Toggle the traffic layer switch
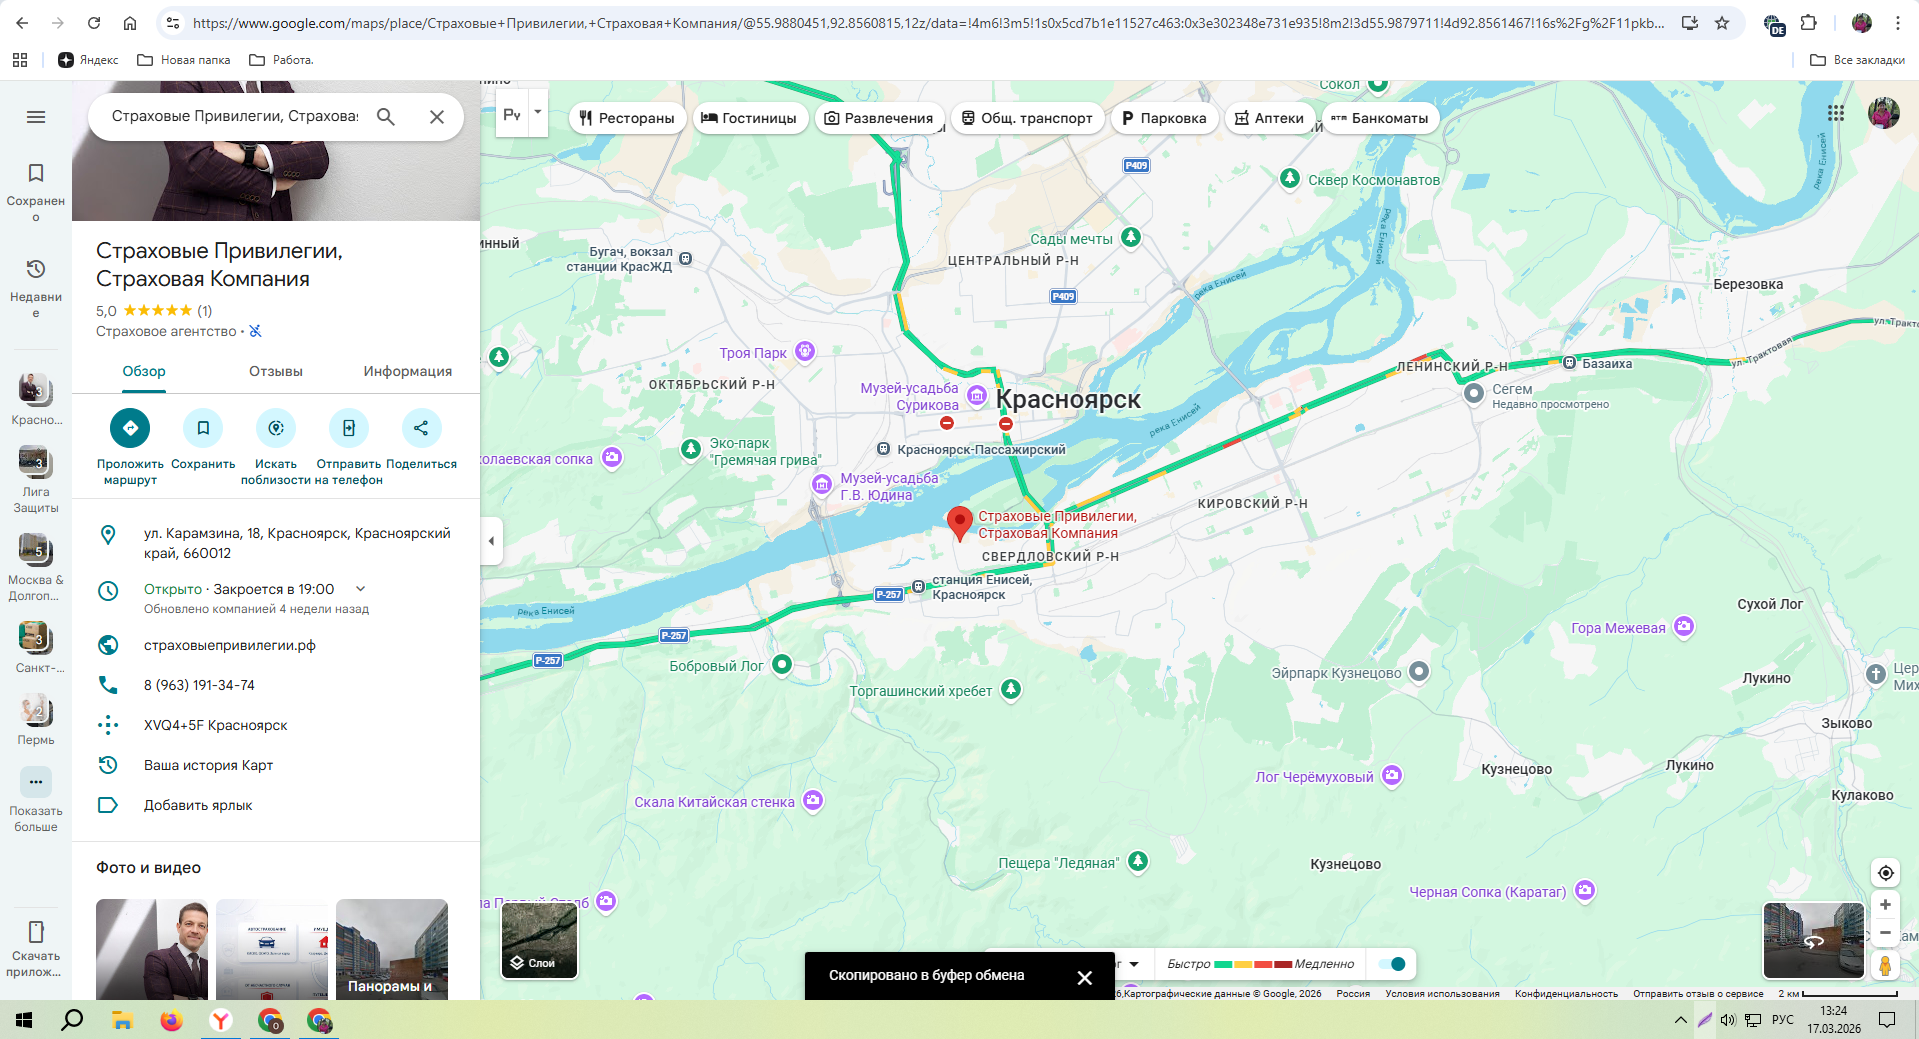This screenshot has height=1039, width=1919. [1392, 964]
